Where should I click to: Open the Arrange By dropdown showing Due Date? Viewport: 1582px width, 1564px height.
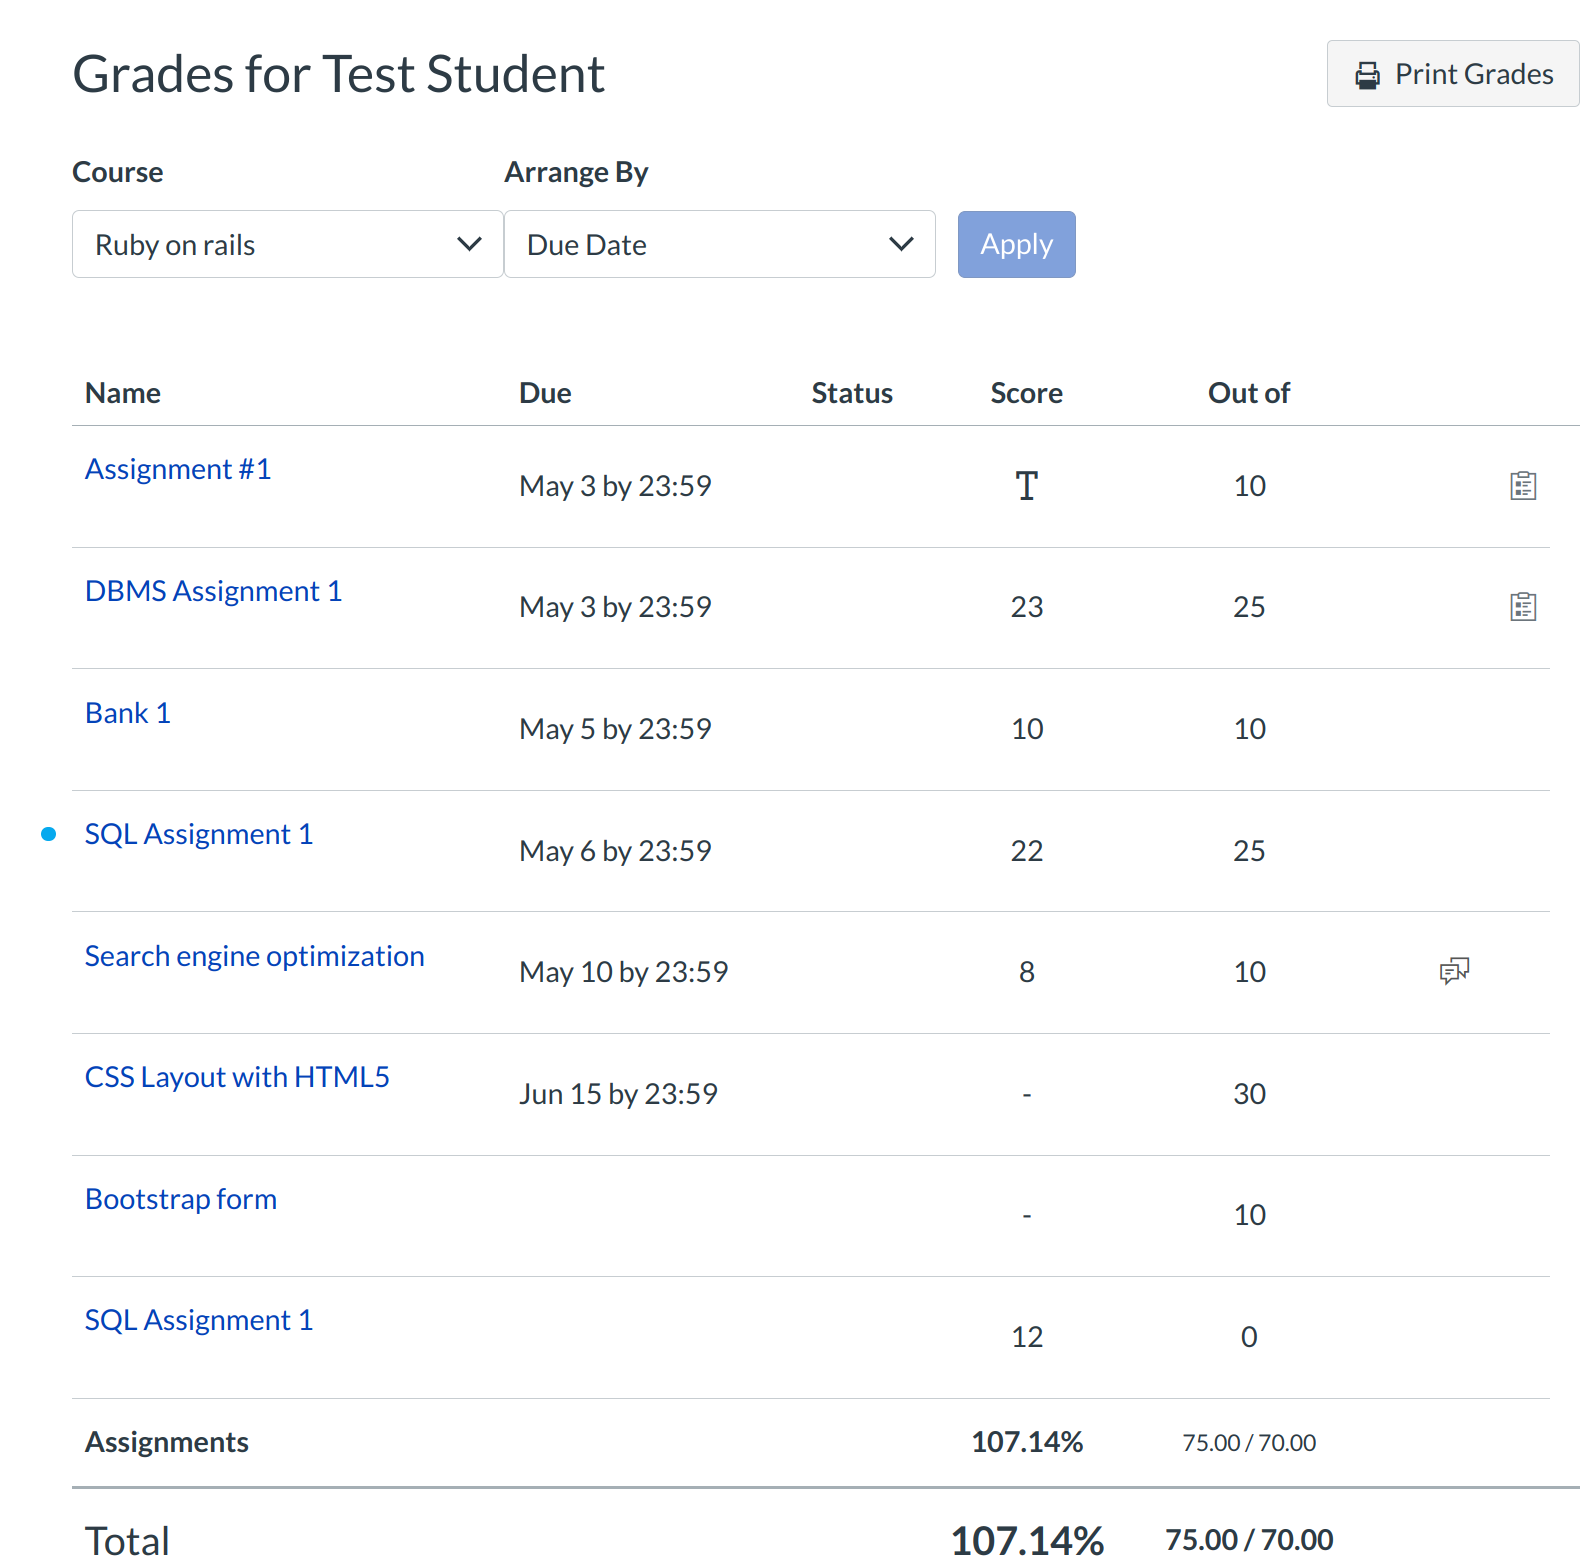(719, 245)
